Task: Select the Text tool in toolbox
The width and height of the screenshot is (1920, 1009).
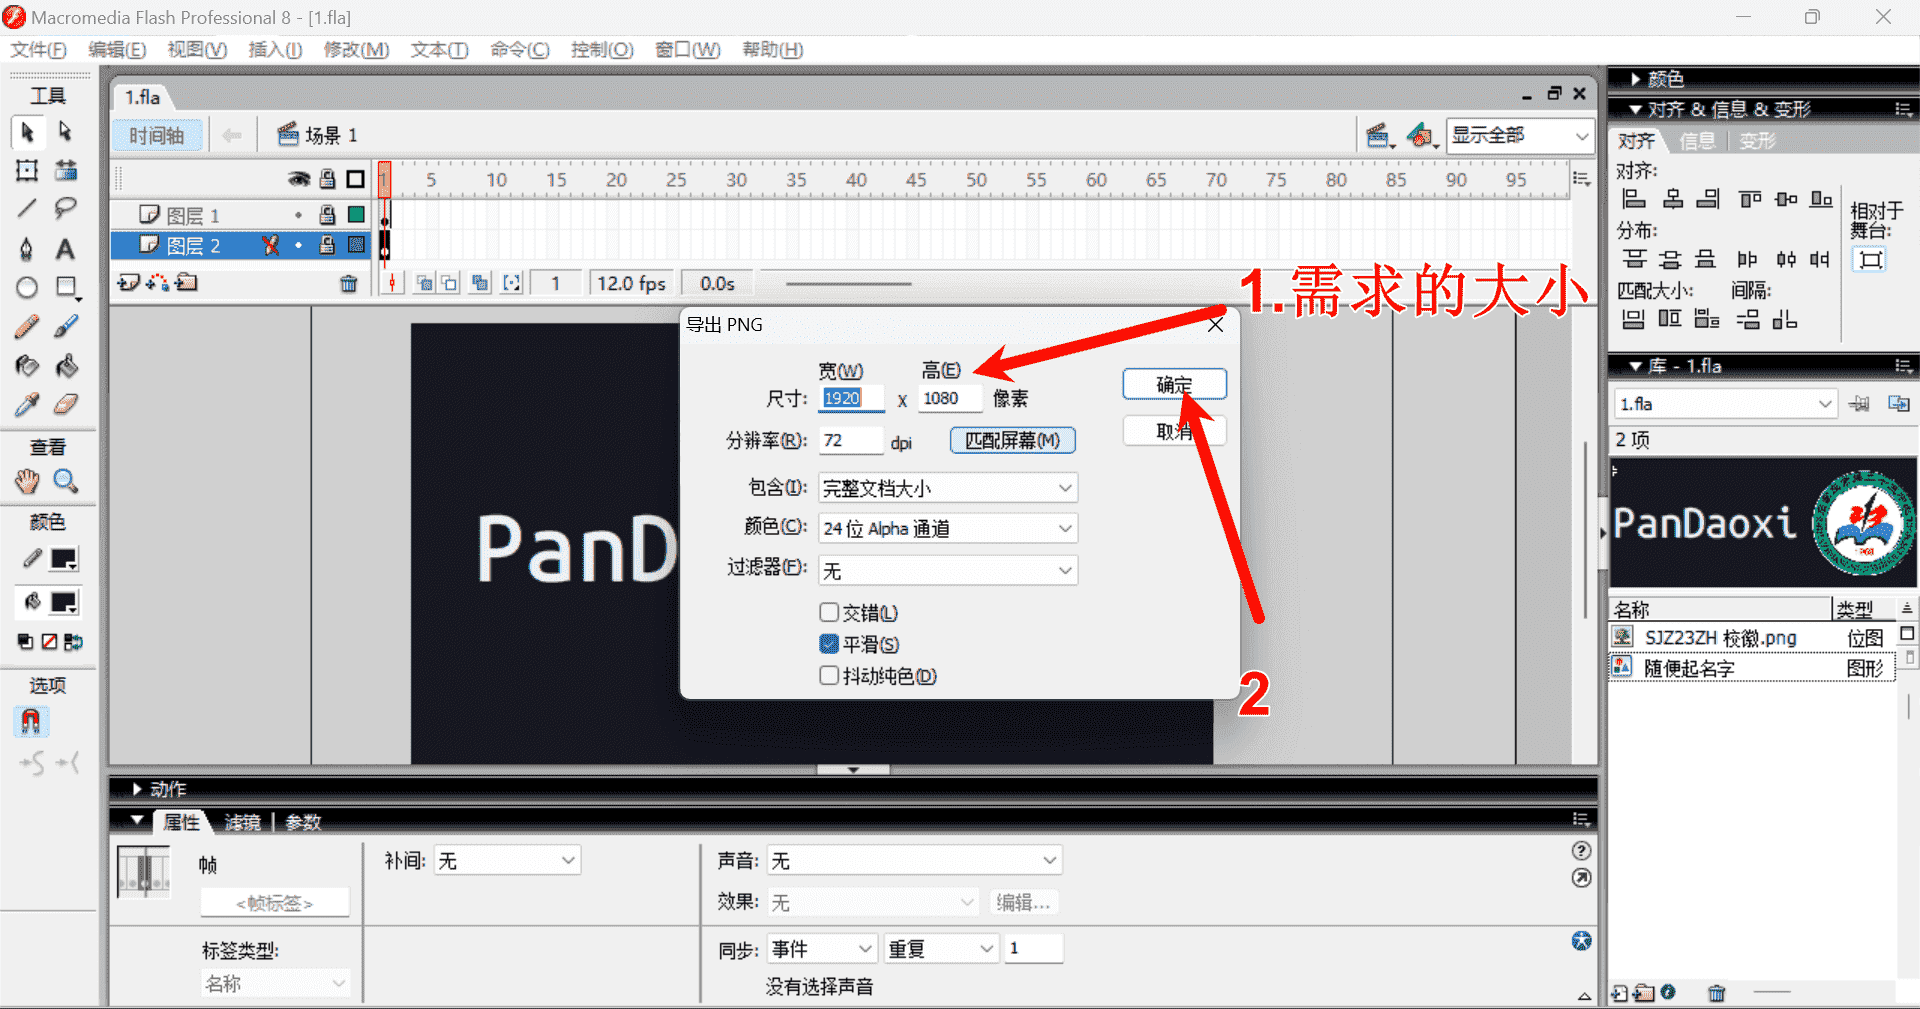Action: 65,249
